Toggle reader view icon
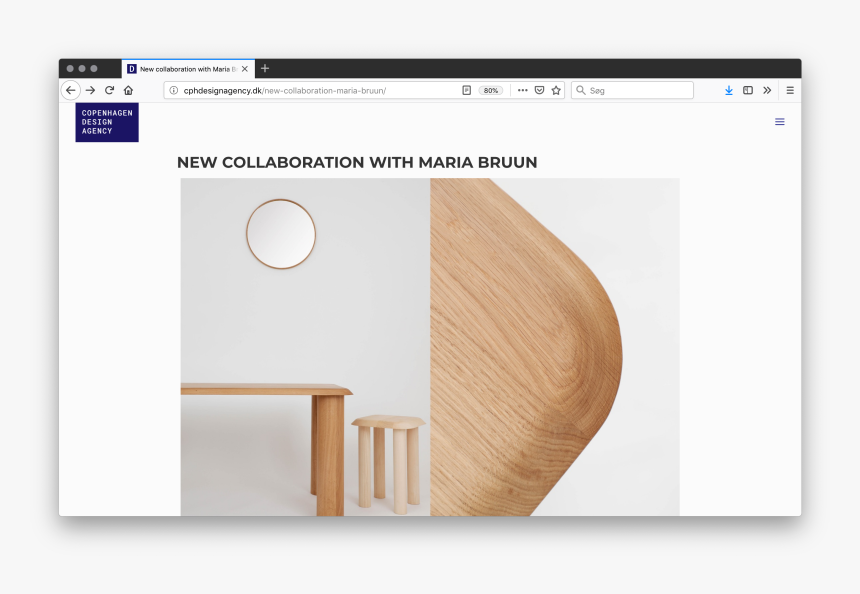This screenshot has width=860, height=594. pos(467,90)
